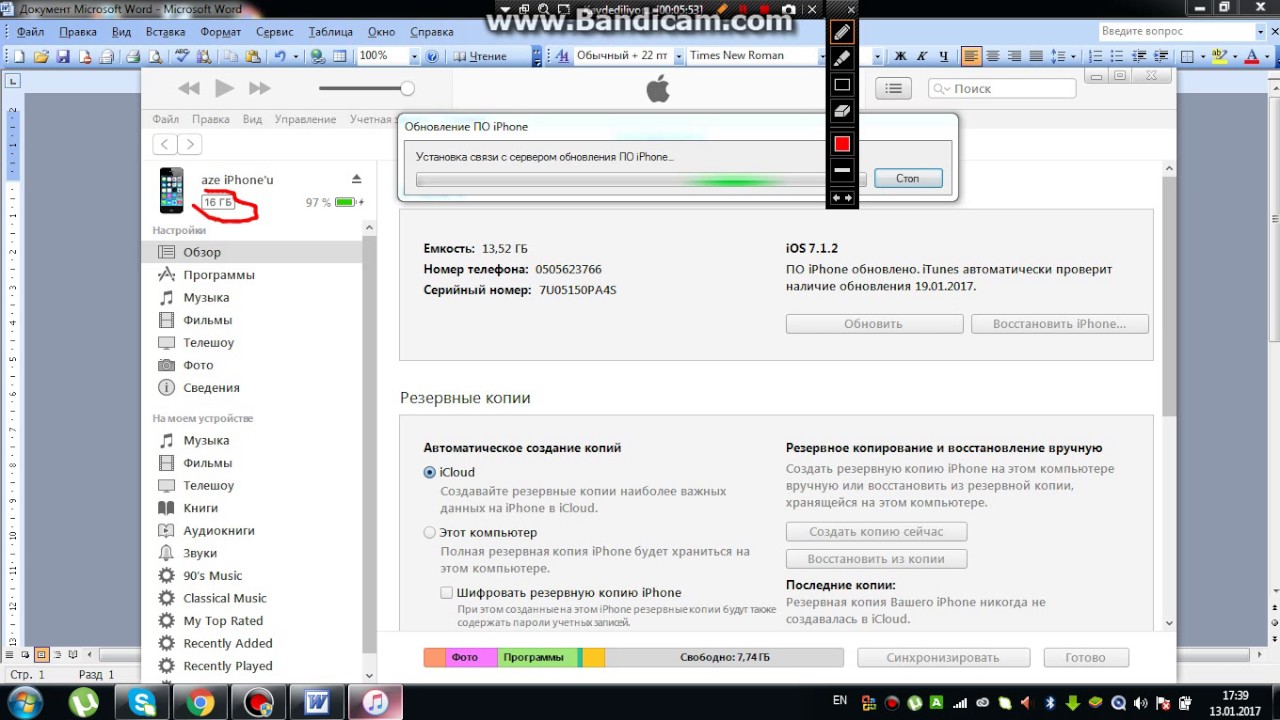Viewport: 1280px width, 720px height.
Task: Click Word's Print Preview icon
Action: point(154,56)
